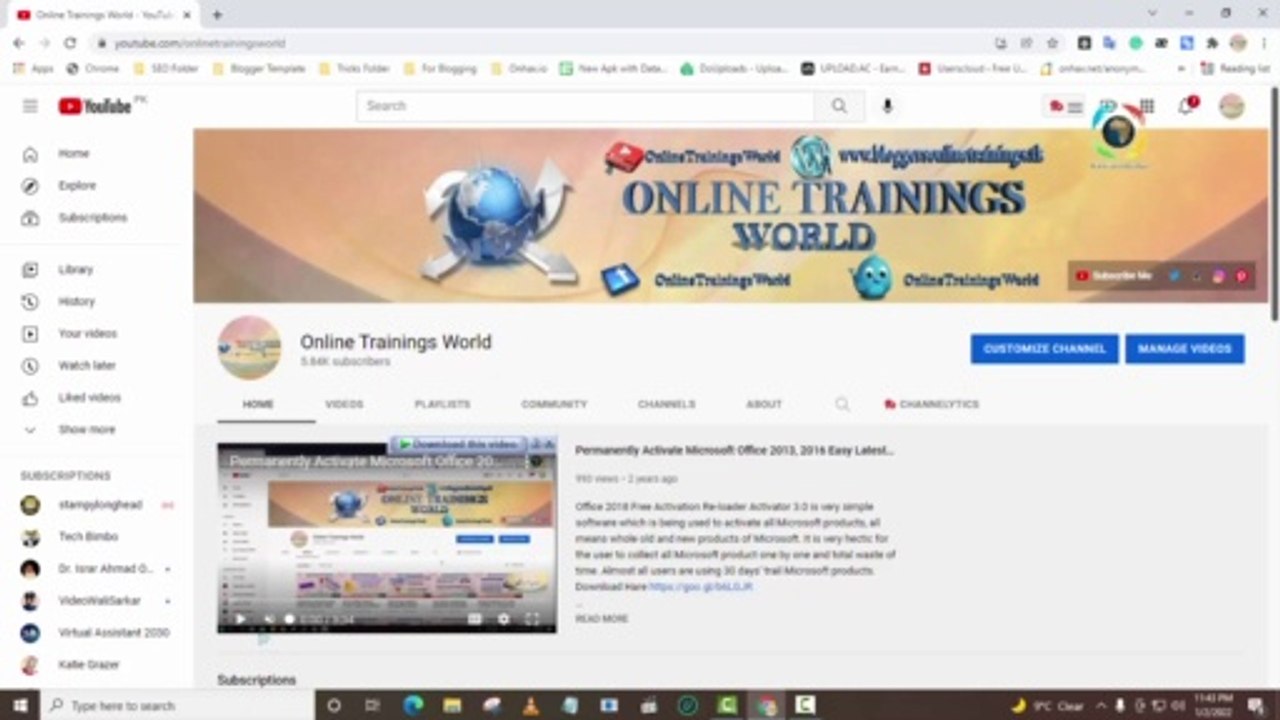
Task: Bookmark this page with the star
Action: (1052, 43)
